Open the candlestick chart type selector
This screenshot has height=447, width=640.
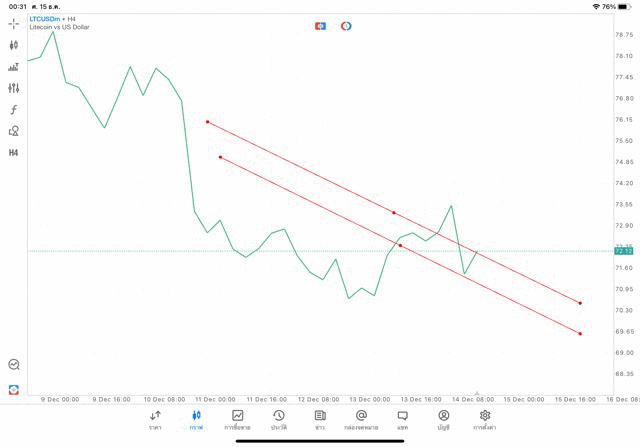pyautogui.click(x=14, y=45)
